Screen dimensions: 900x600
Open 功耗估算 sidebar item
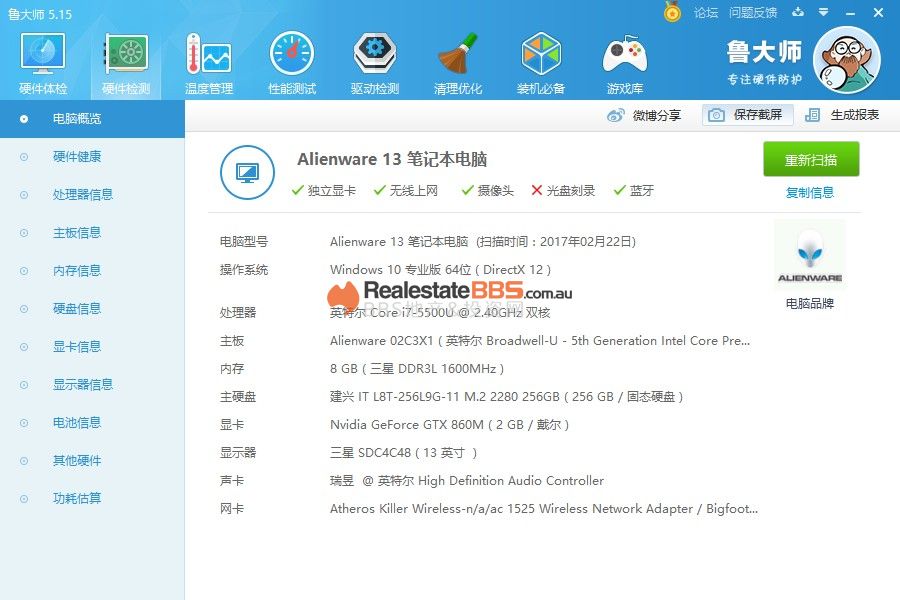(77, 499)
